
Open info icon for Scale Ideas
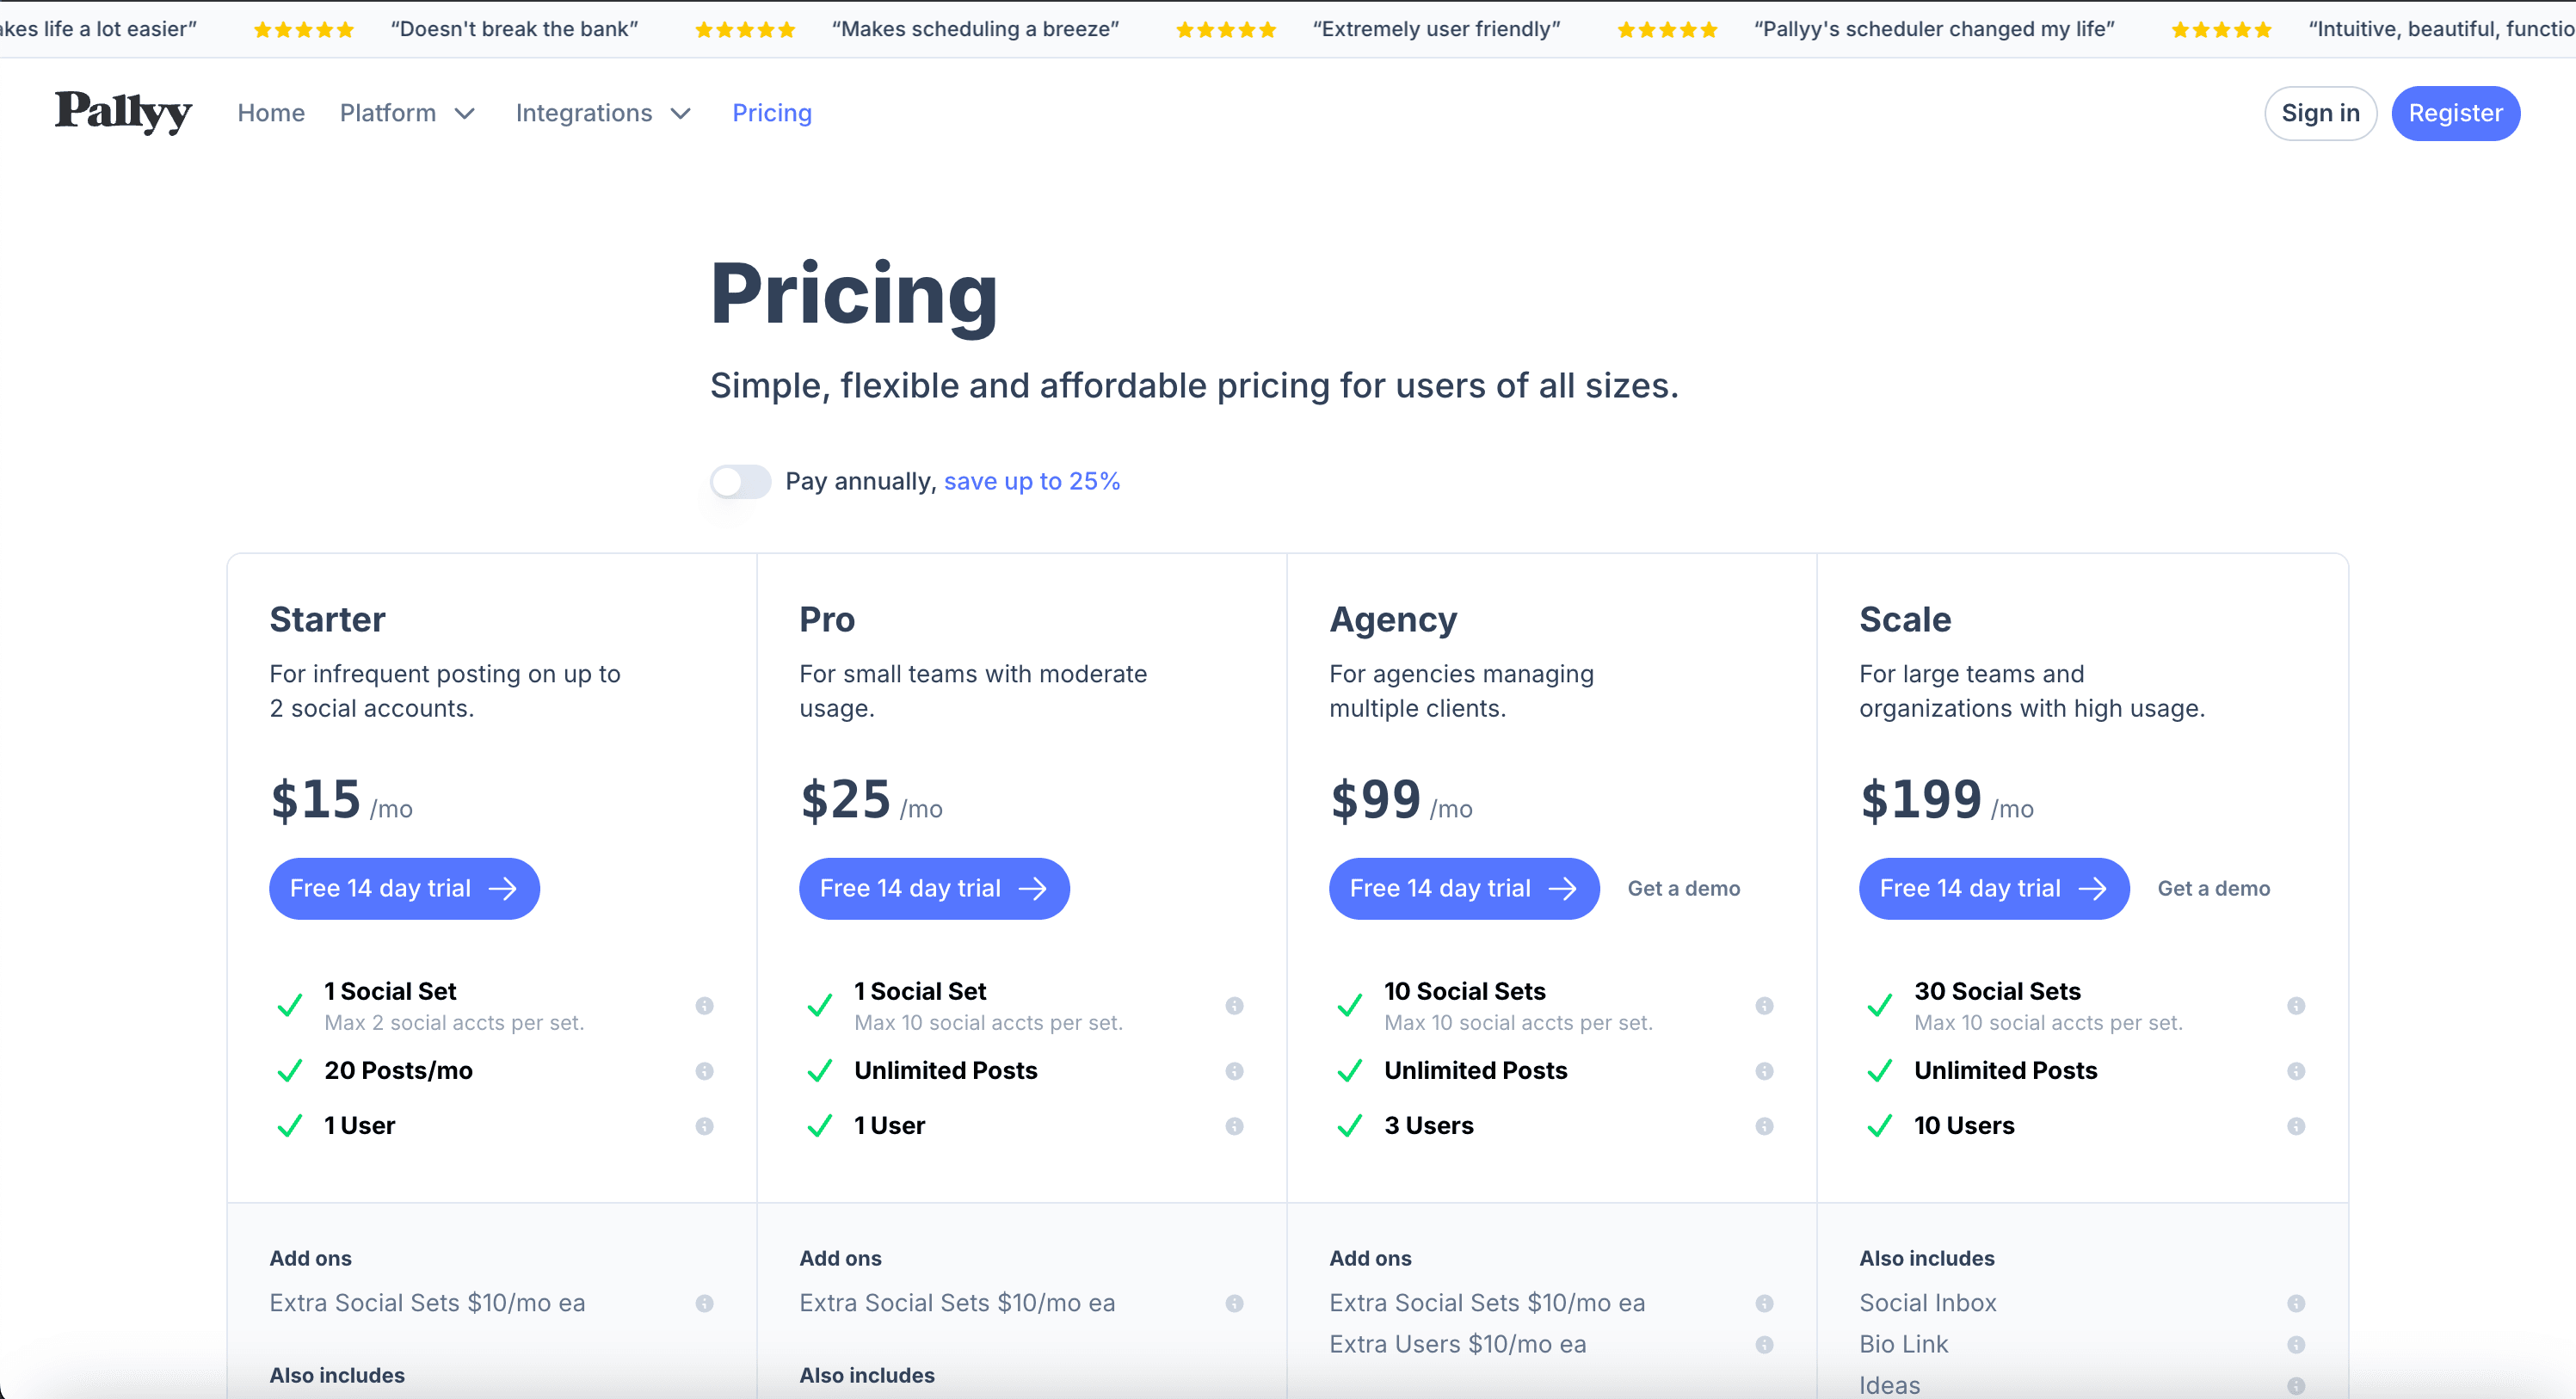point(2296,1386)
